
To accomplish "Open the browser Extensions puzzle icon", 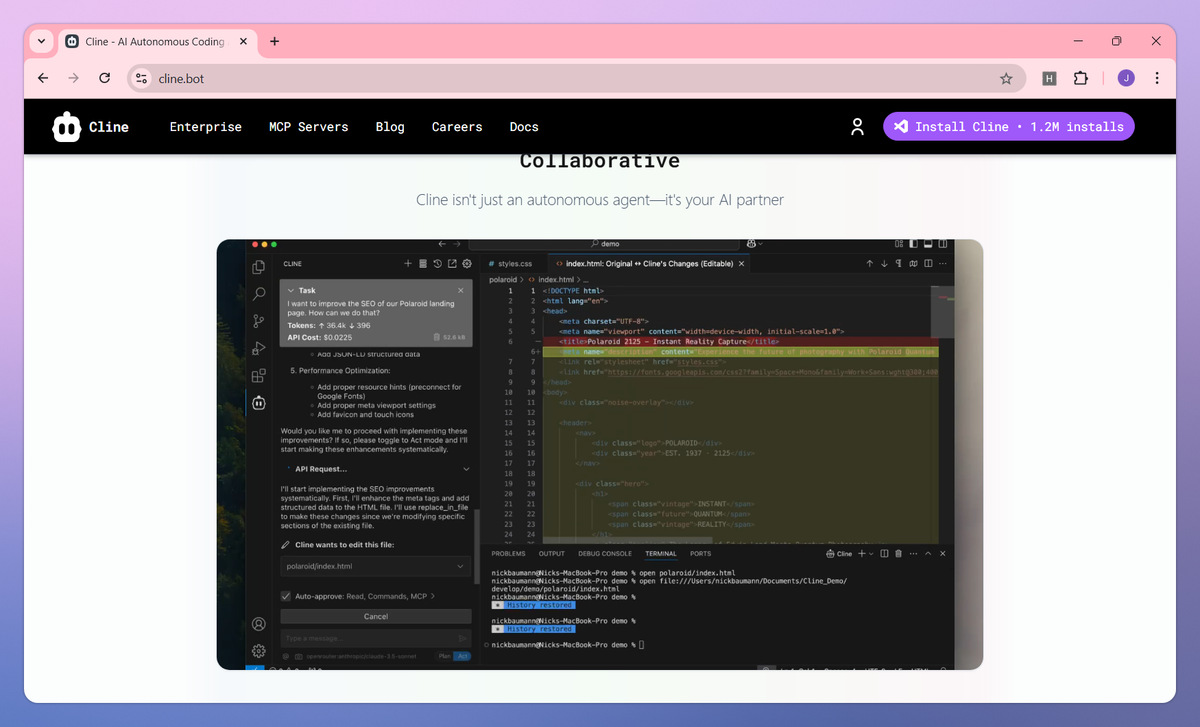I will pyautogui.click(x=1080, y=78).
